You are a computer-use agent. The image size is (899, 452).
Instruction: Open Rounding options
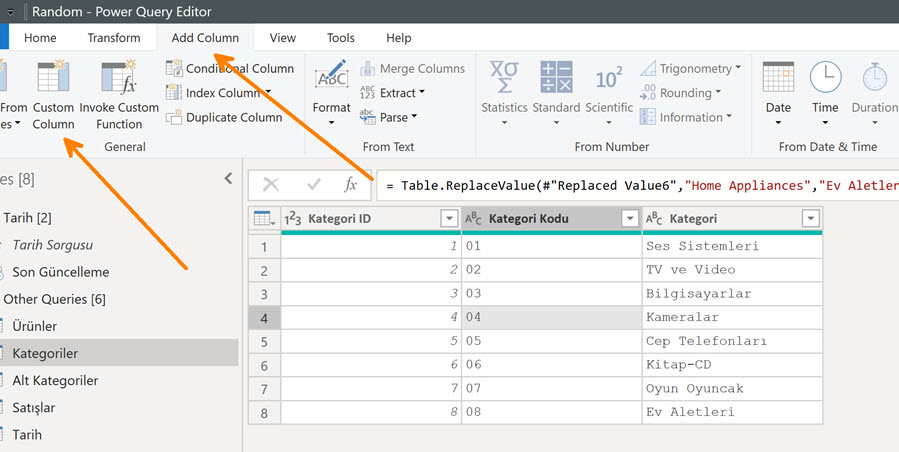(x=681, y=93)
